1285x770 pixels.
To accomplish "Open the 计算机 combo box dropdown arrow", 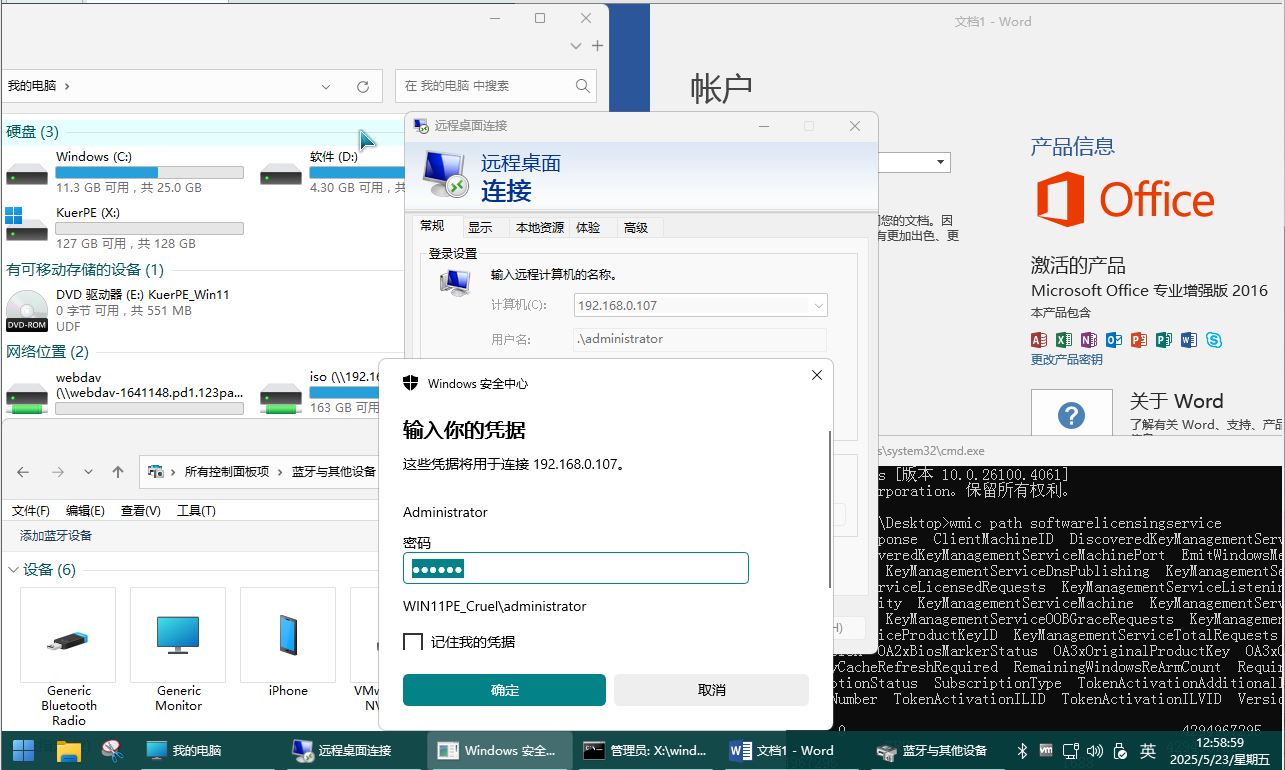I will click(819, 306).
